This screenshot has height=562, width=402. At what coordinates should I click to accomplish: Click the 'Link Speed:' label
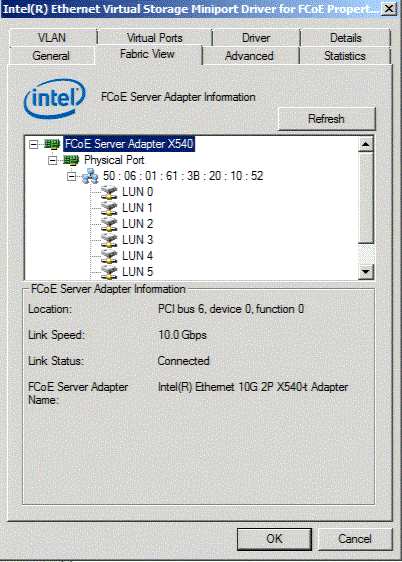56,335
